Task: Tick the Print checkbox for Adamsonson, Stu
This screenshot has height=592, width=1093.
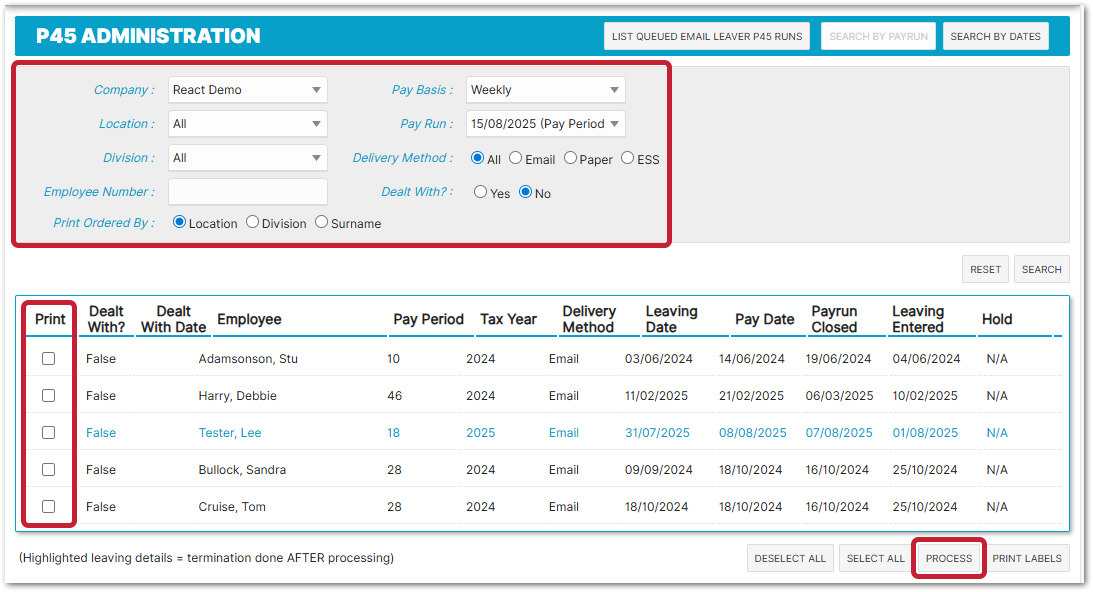Action: point(48,359)
